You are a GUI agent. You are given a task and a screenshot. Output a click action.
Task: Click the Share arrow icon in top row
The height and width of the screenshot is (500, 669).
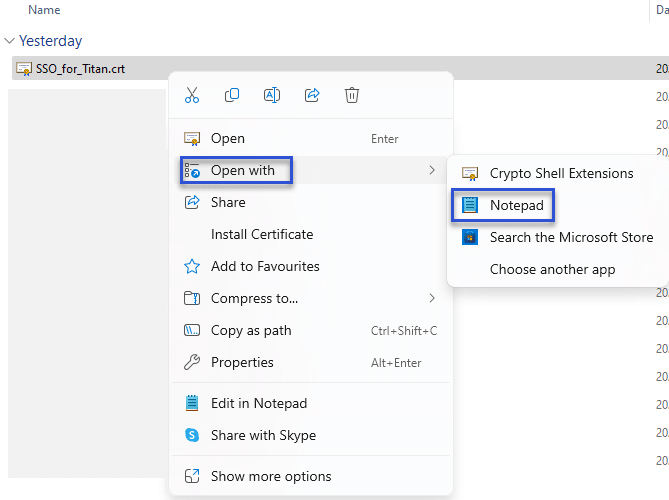(x=312, y=95)
